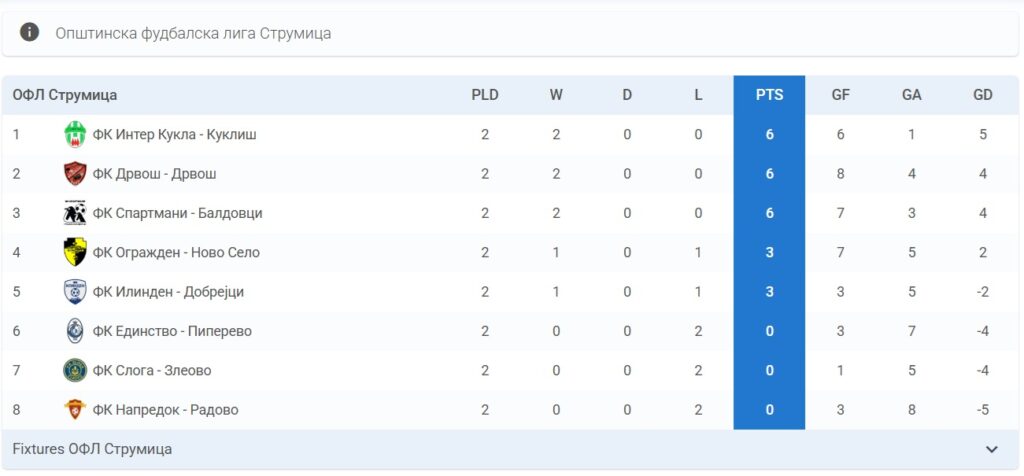Click the ФК Дрвош club crest
1024x476 pixels.
[75, 174]
